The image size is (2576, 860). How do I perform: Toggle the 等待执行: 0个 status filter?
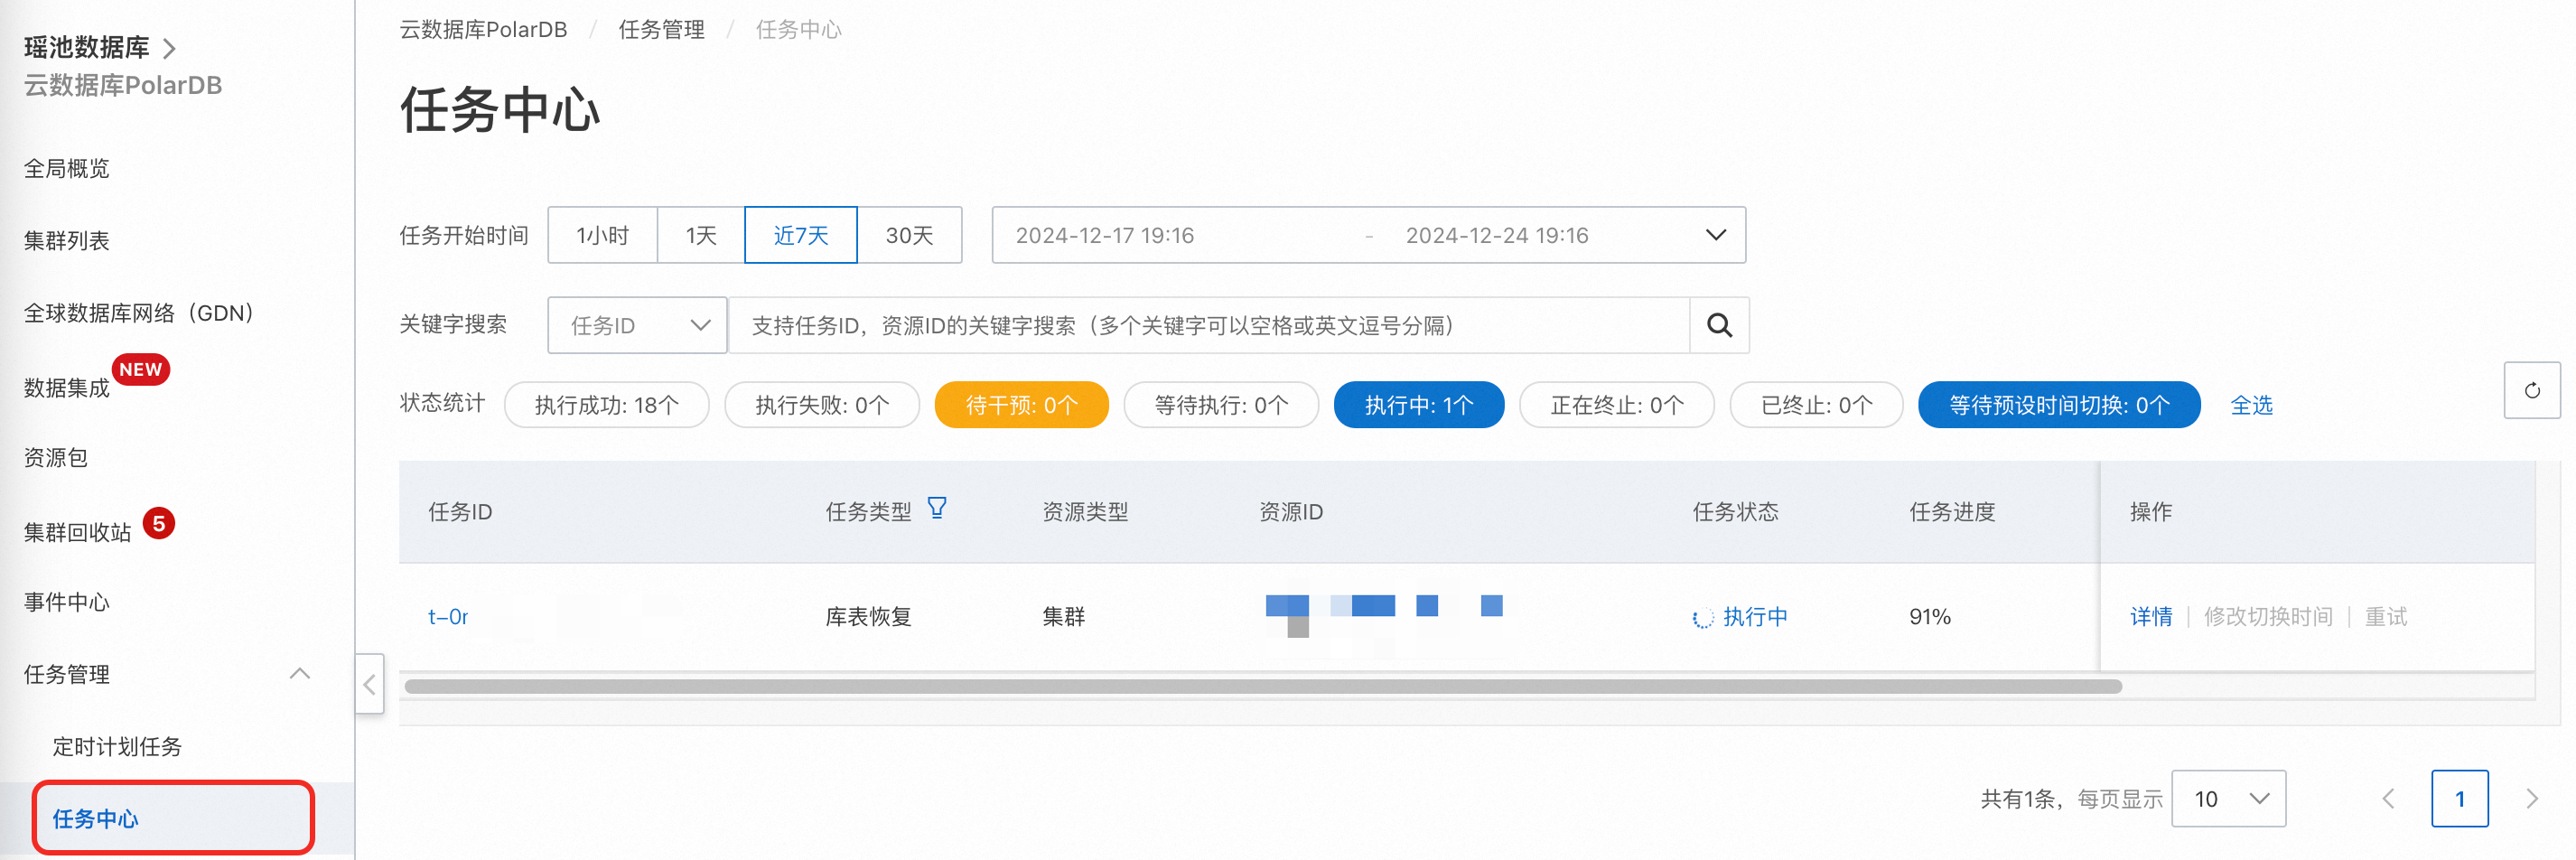click(1221, 405)
